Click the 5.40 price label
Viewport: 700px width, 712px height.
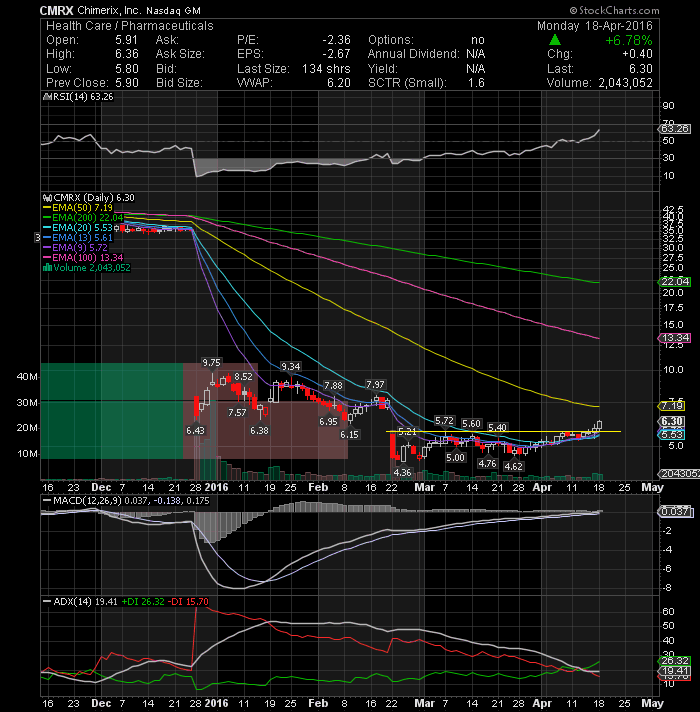[497, 427]
